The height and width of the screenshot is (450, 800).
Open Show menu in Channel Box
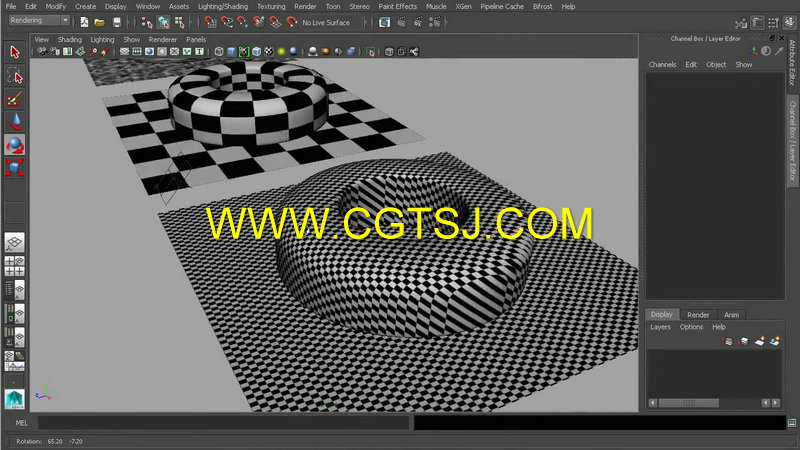(743, 64)
